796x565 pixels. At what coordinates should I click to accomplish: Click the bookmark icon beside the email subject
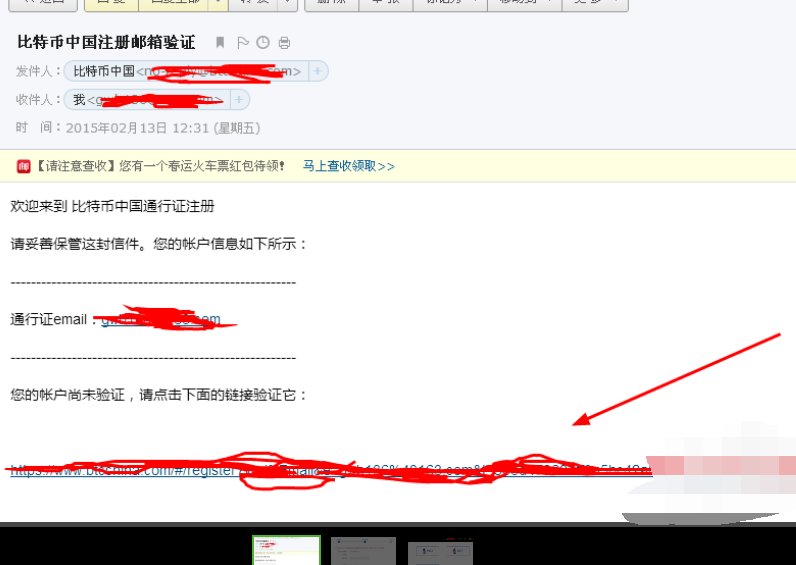[x=220, y=42]
